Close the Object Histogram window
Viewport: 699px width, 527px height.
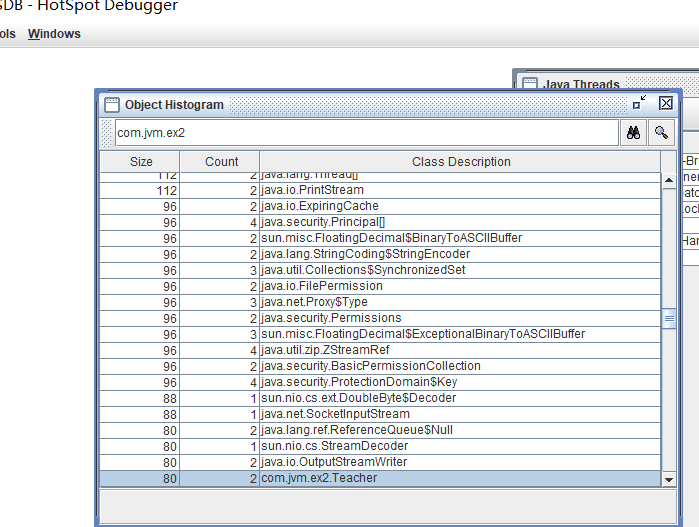[666, 103]
